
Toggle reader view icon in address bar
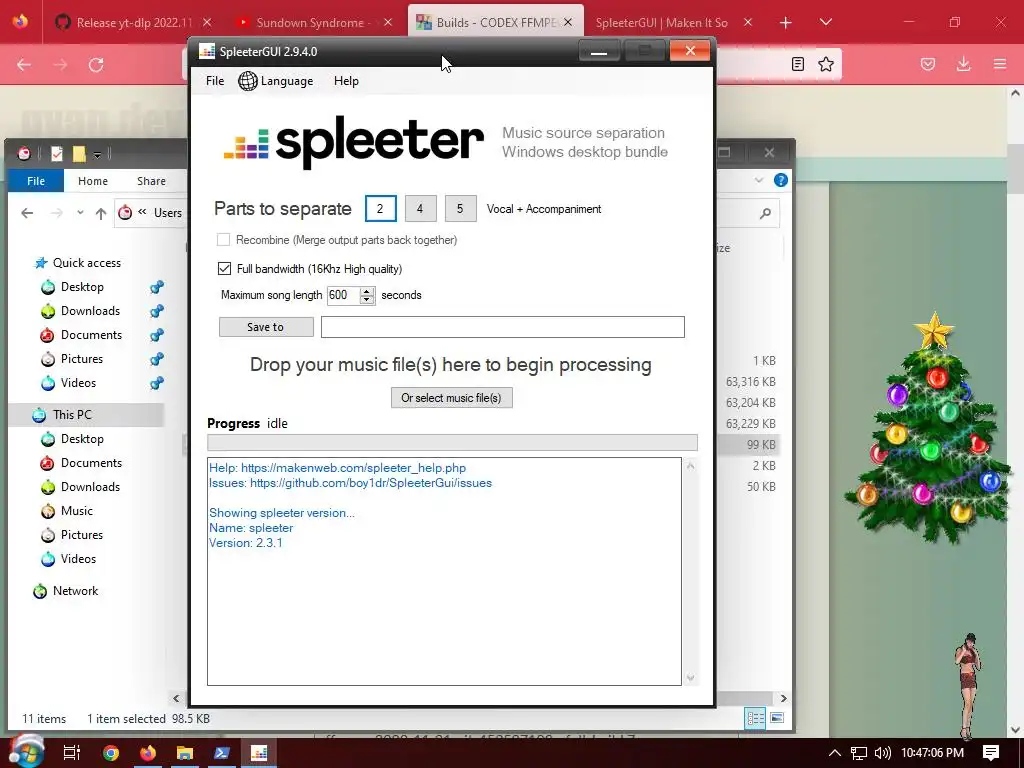coord(797,64)
